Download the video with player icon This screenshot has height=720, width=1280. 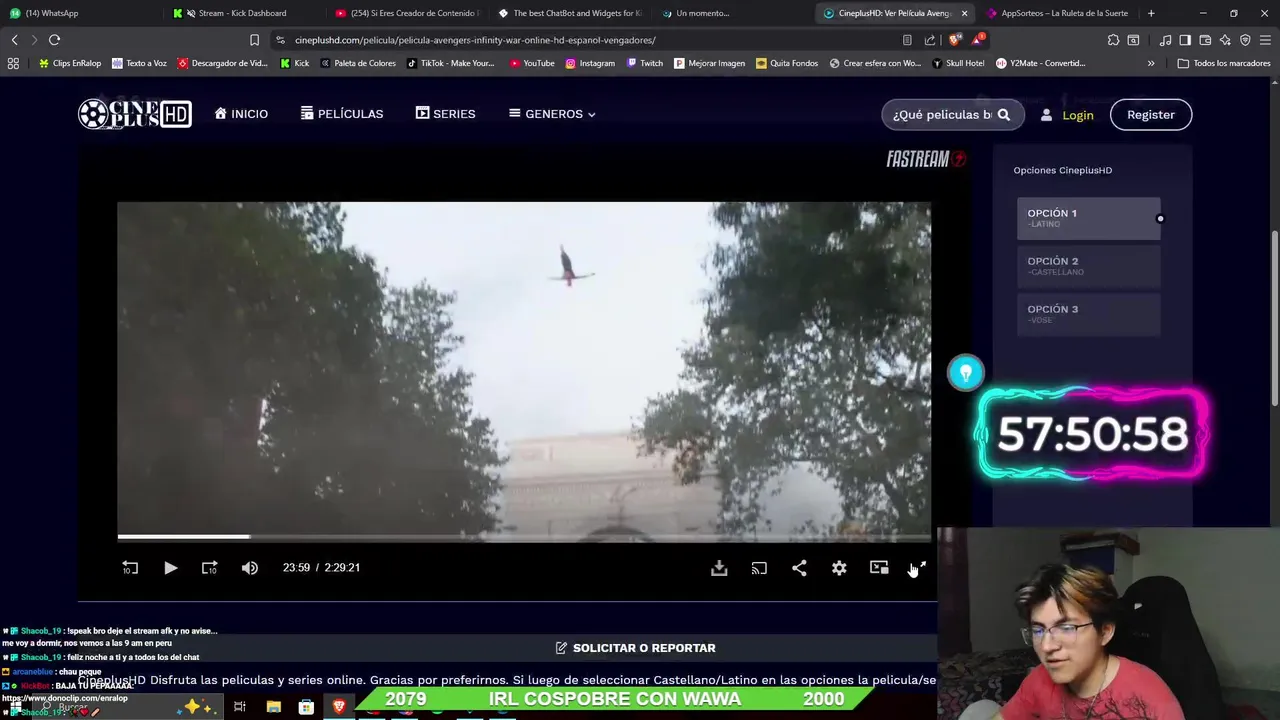pyautogui.click(x=719, y=568)
